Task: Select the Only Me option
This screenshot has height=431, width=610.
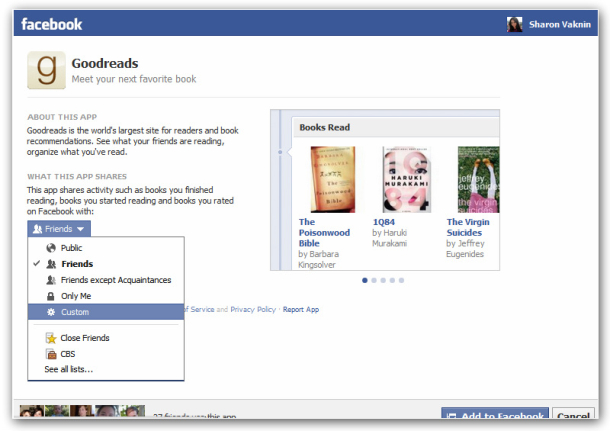Action: click(106, 296)
